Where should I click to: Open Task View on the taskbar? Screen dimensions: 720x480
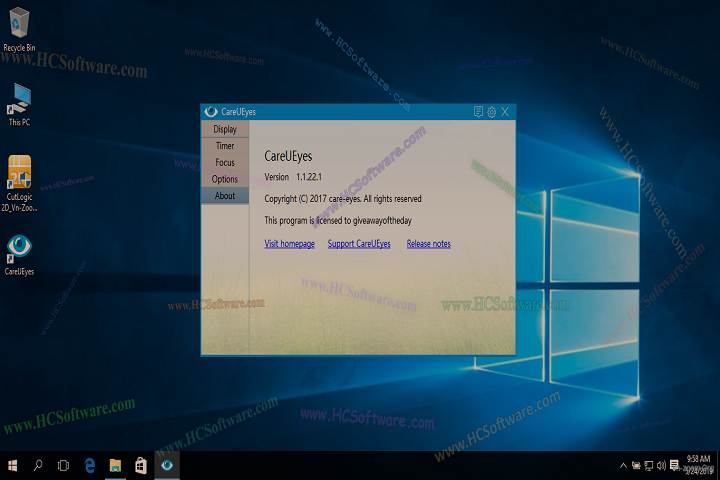(x=63, y=466)
